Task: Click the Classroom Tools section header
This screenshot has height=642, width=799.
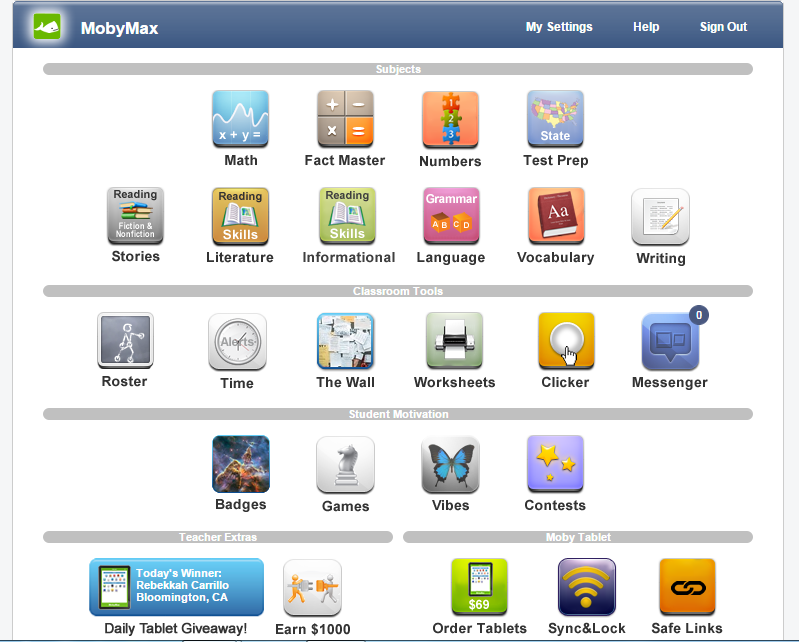Action: [x=398, y=291]
